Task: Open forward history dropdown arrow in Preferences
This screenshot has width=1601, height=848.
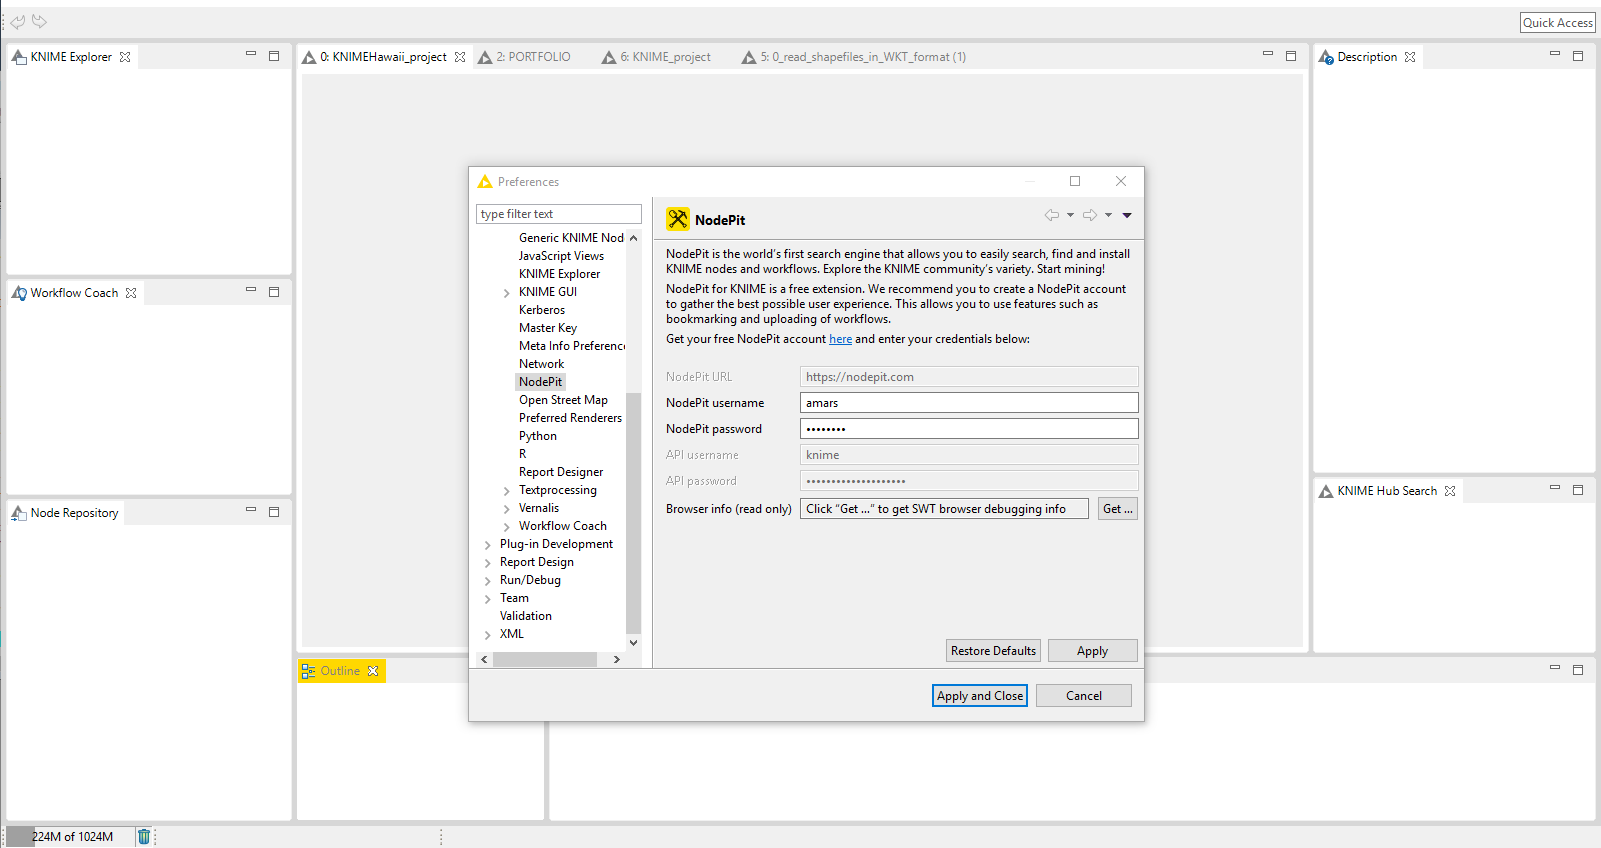Action: (x=1108, y=215)
